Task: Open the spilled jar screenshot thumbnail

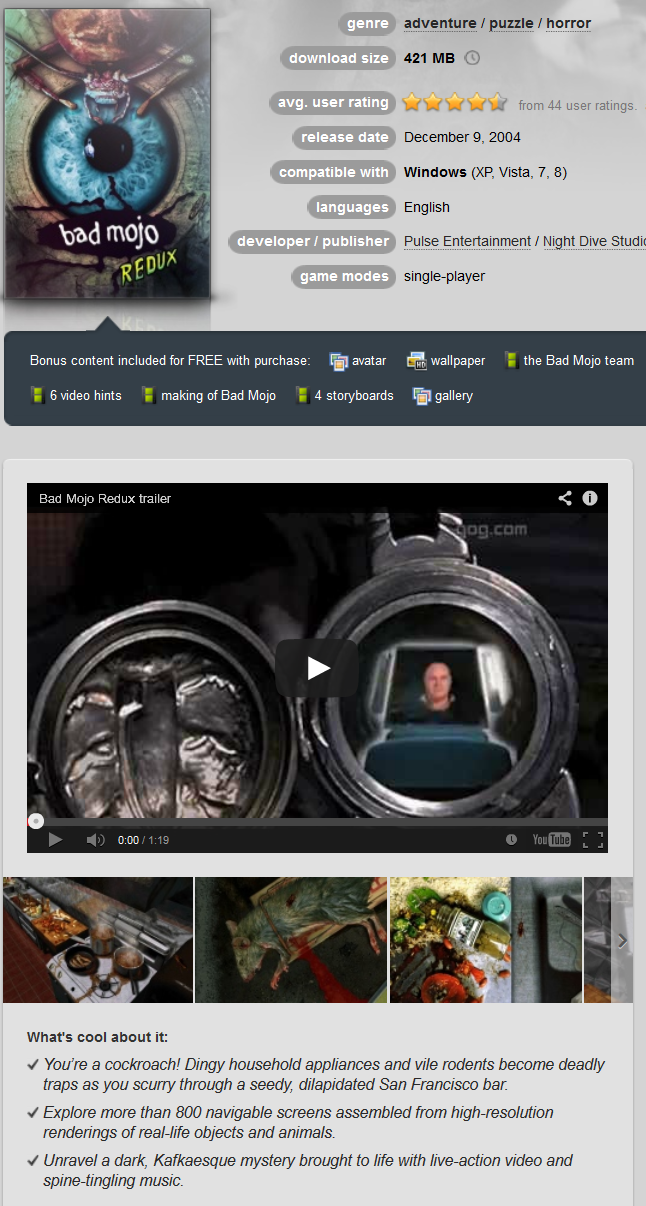Action: (x=485, y=940)
